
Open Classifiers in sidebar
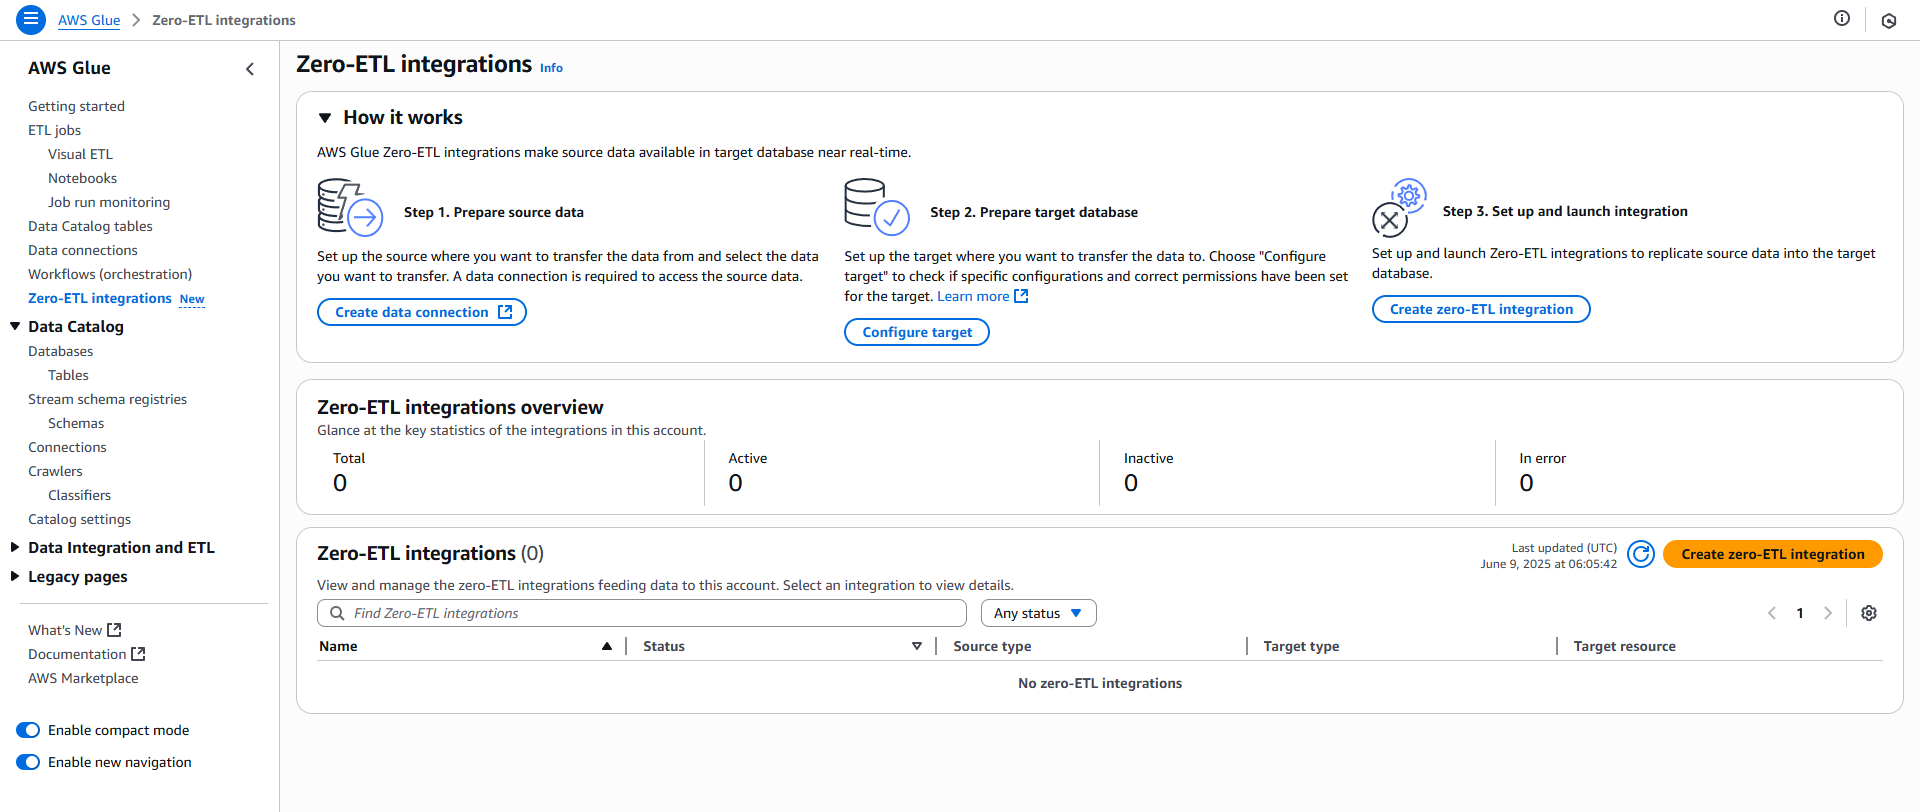click(x=79, y=495)
